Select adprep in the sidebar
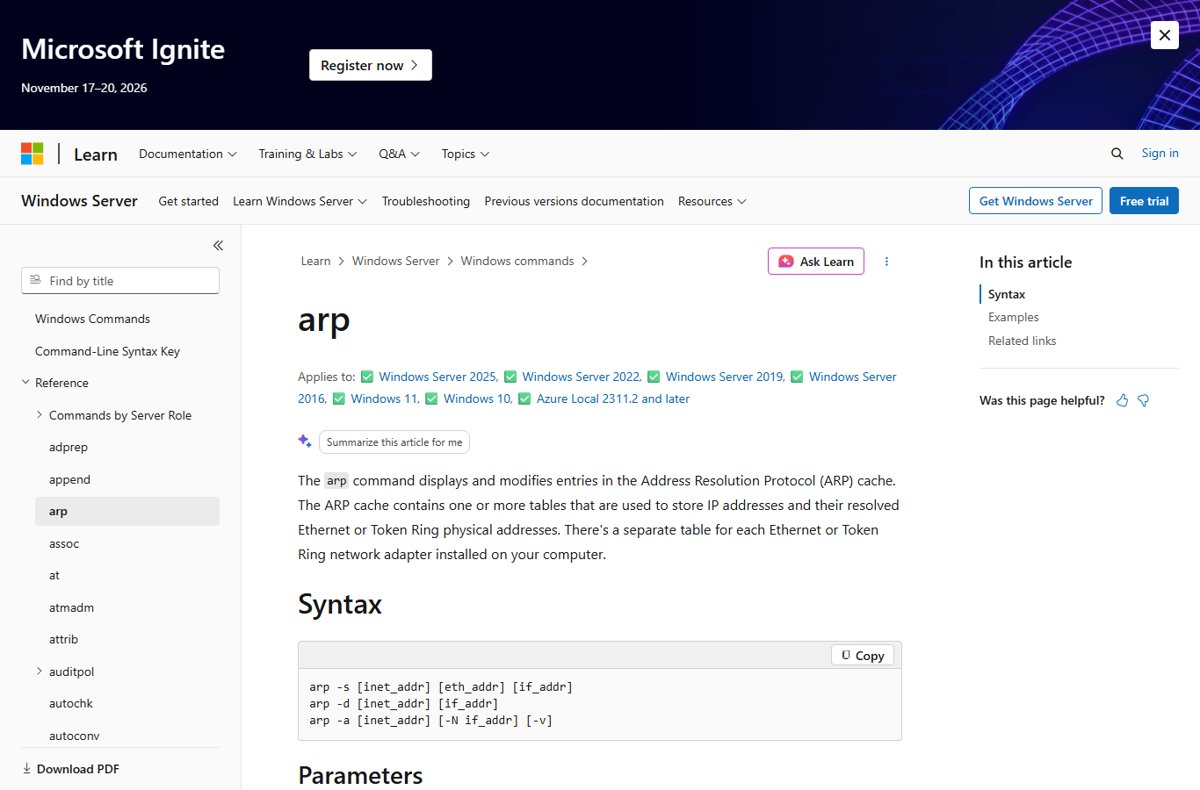The height and width of the screenshot is (790, 1200). [x=68, y=447]
